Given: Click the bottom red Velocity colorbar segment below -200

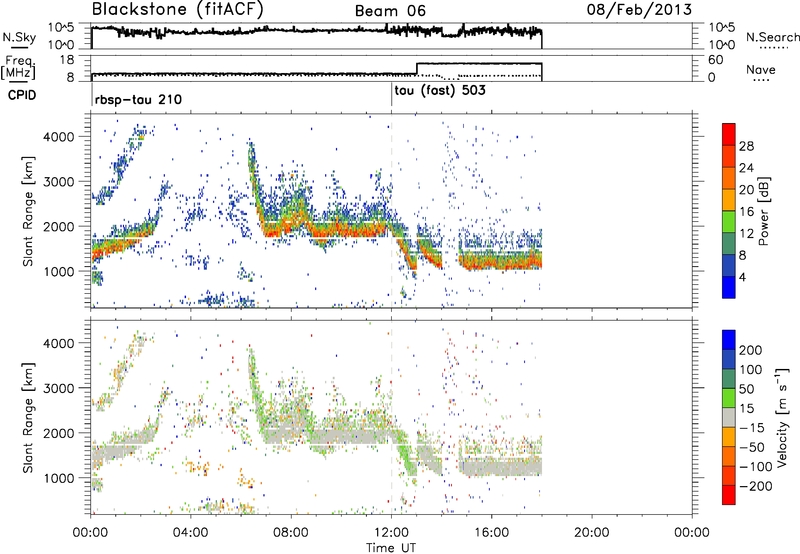Looking at the screenshot, I should click(x=729, y=495).
